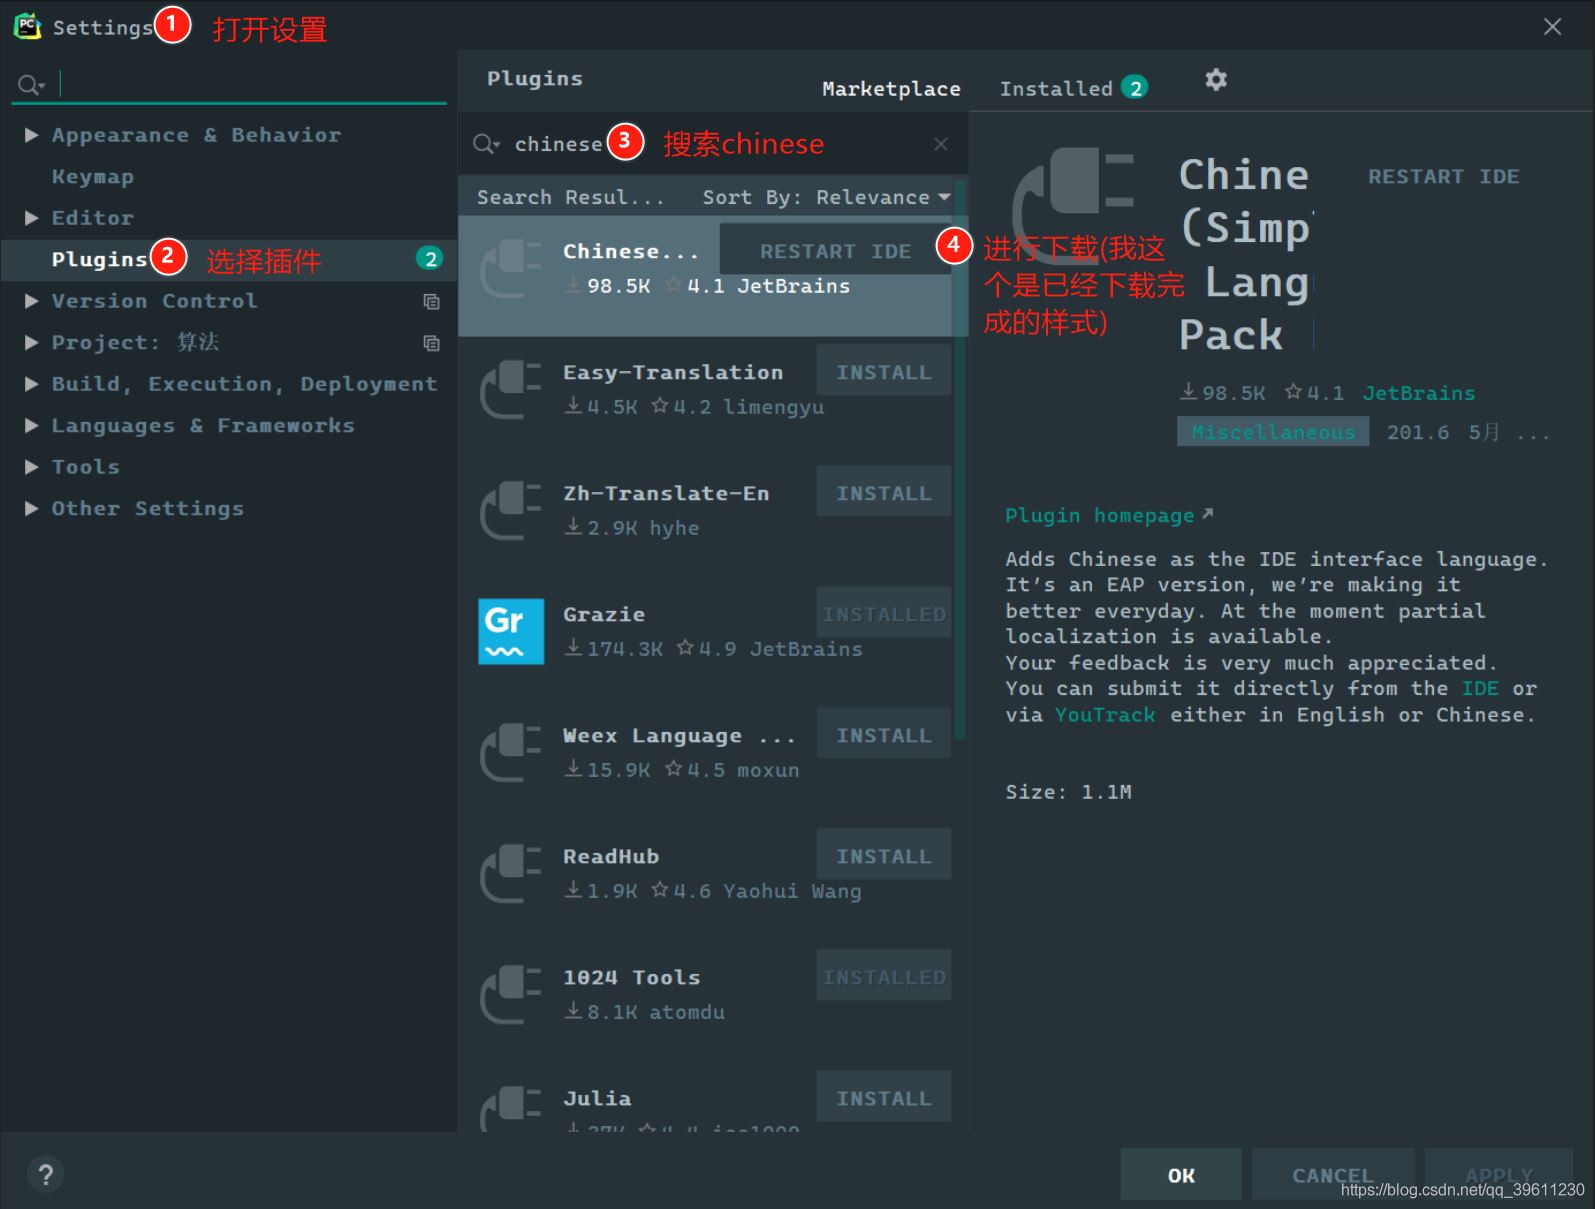The height and width of the screenshot is (1209, 1595).
Task: Click the Julia plugin icon
Action: pyautogui.click(x=511, y=1108)
